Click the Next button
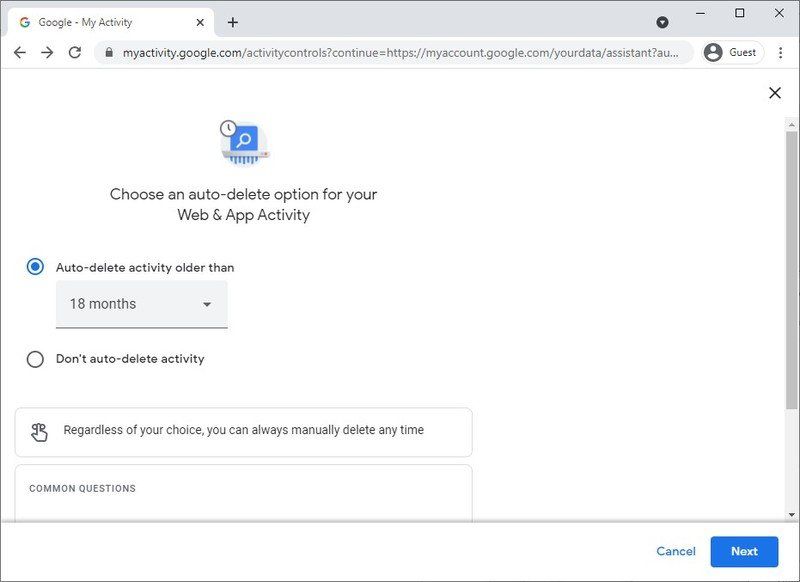The image size is (800, 582). pos(744,551)
